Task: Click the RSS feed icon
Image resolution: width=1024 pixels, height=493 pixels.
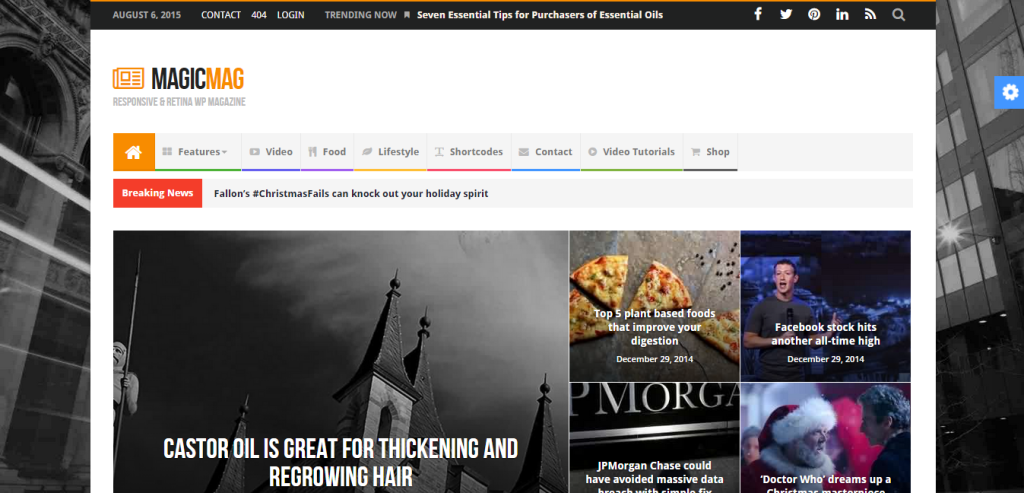Action: click(x=870, y=15)
